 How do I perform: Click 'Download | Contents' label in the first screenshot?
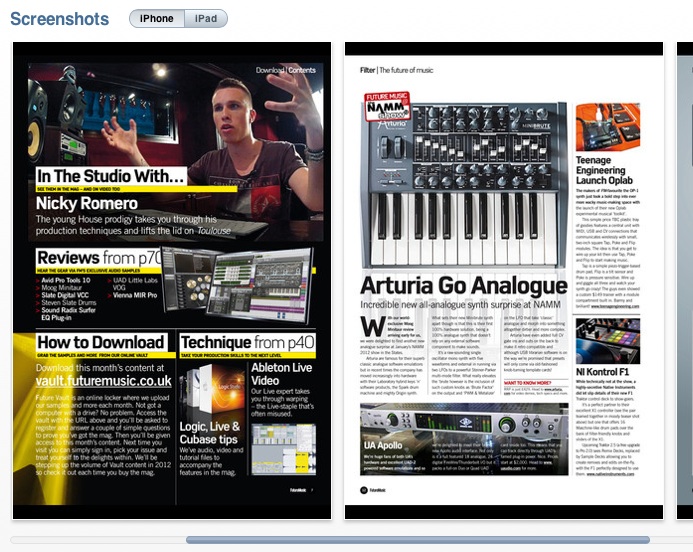[x=286, y=70]
